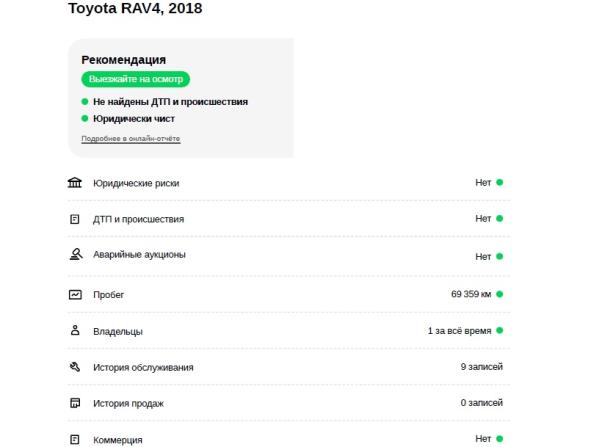Click the green Выезжайте на осмотр badge
591x447 pixels.
click(136, 79)
